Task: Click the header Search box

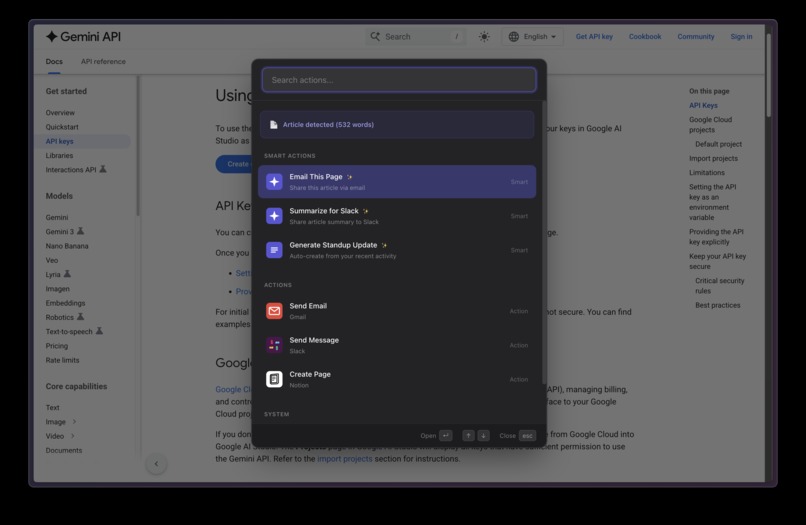Action: [x=416, y=37]
